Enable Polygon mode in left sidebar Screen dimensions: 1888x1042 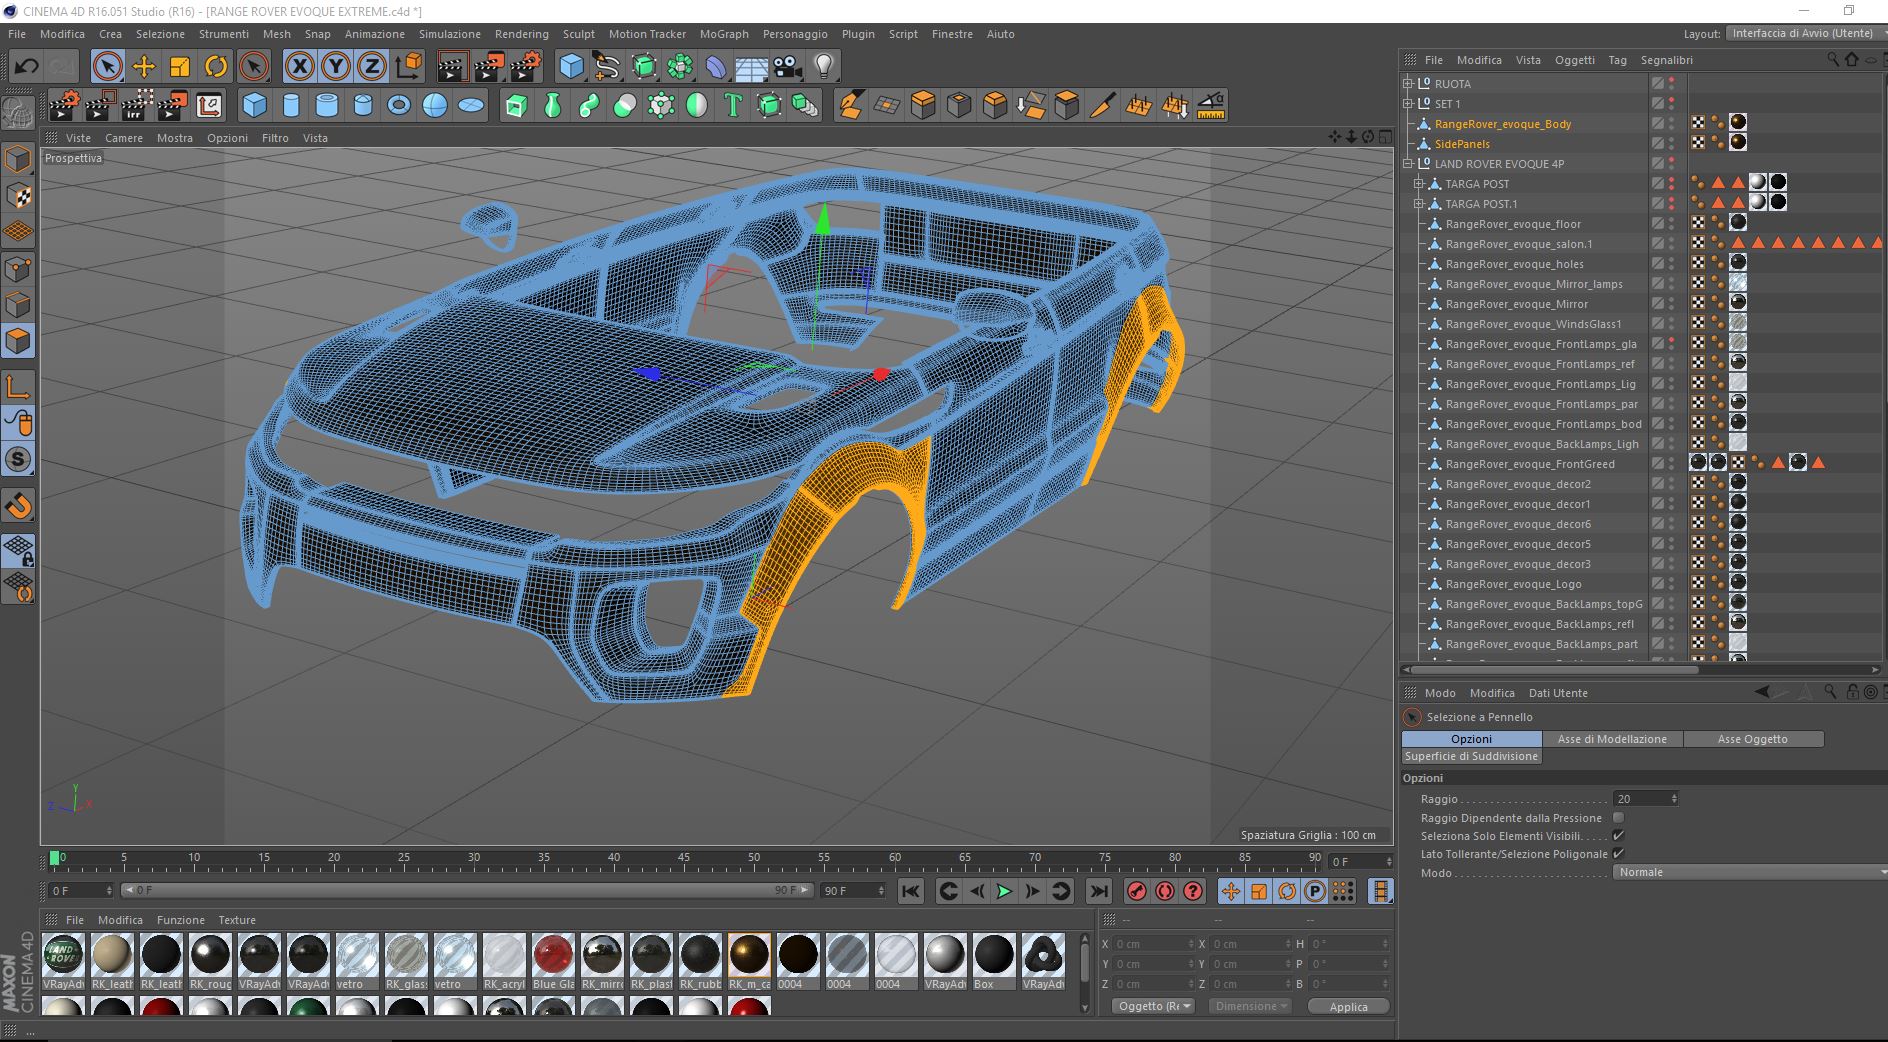pyautogui.click(x=19, y=341)
